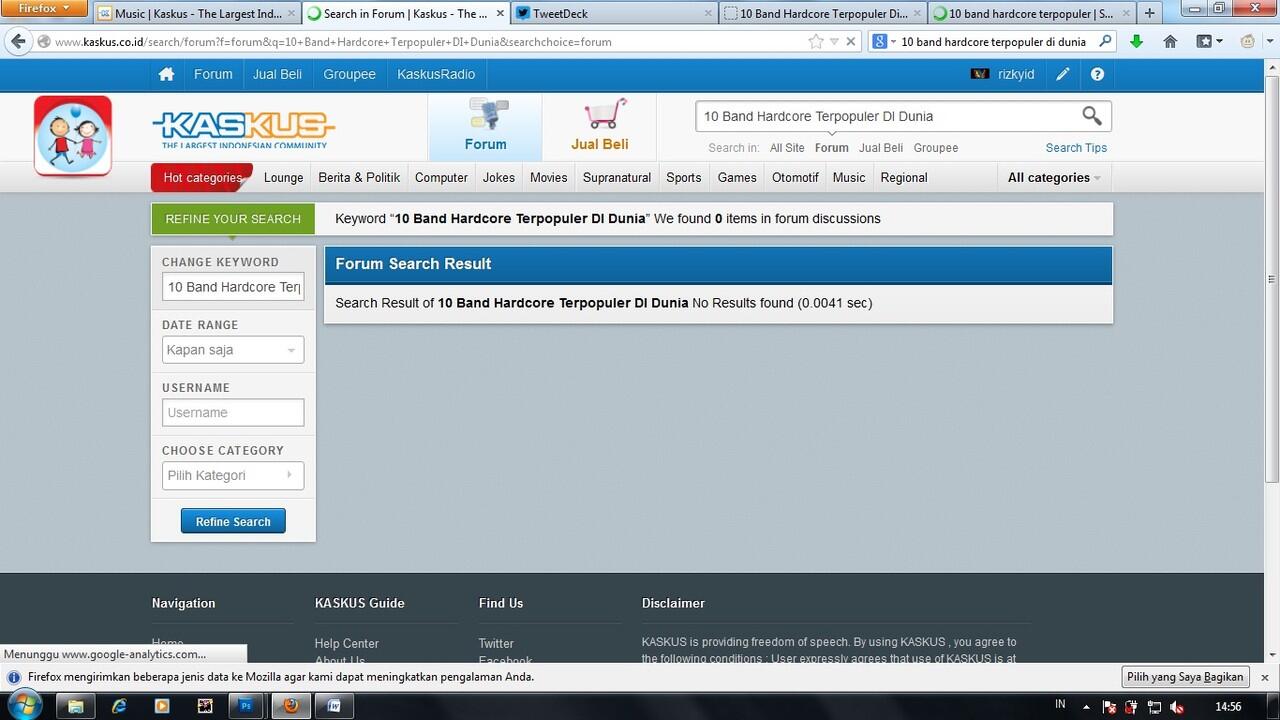The width and height of the screenshot is (1280, 720).
Task: Open KaskusRadio in top navigation
Action: pyautogui.click(x=436, y=74)
